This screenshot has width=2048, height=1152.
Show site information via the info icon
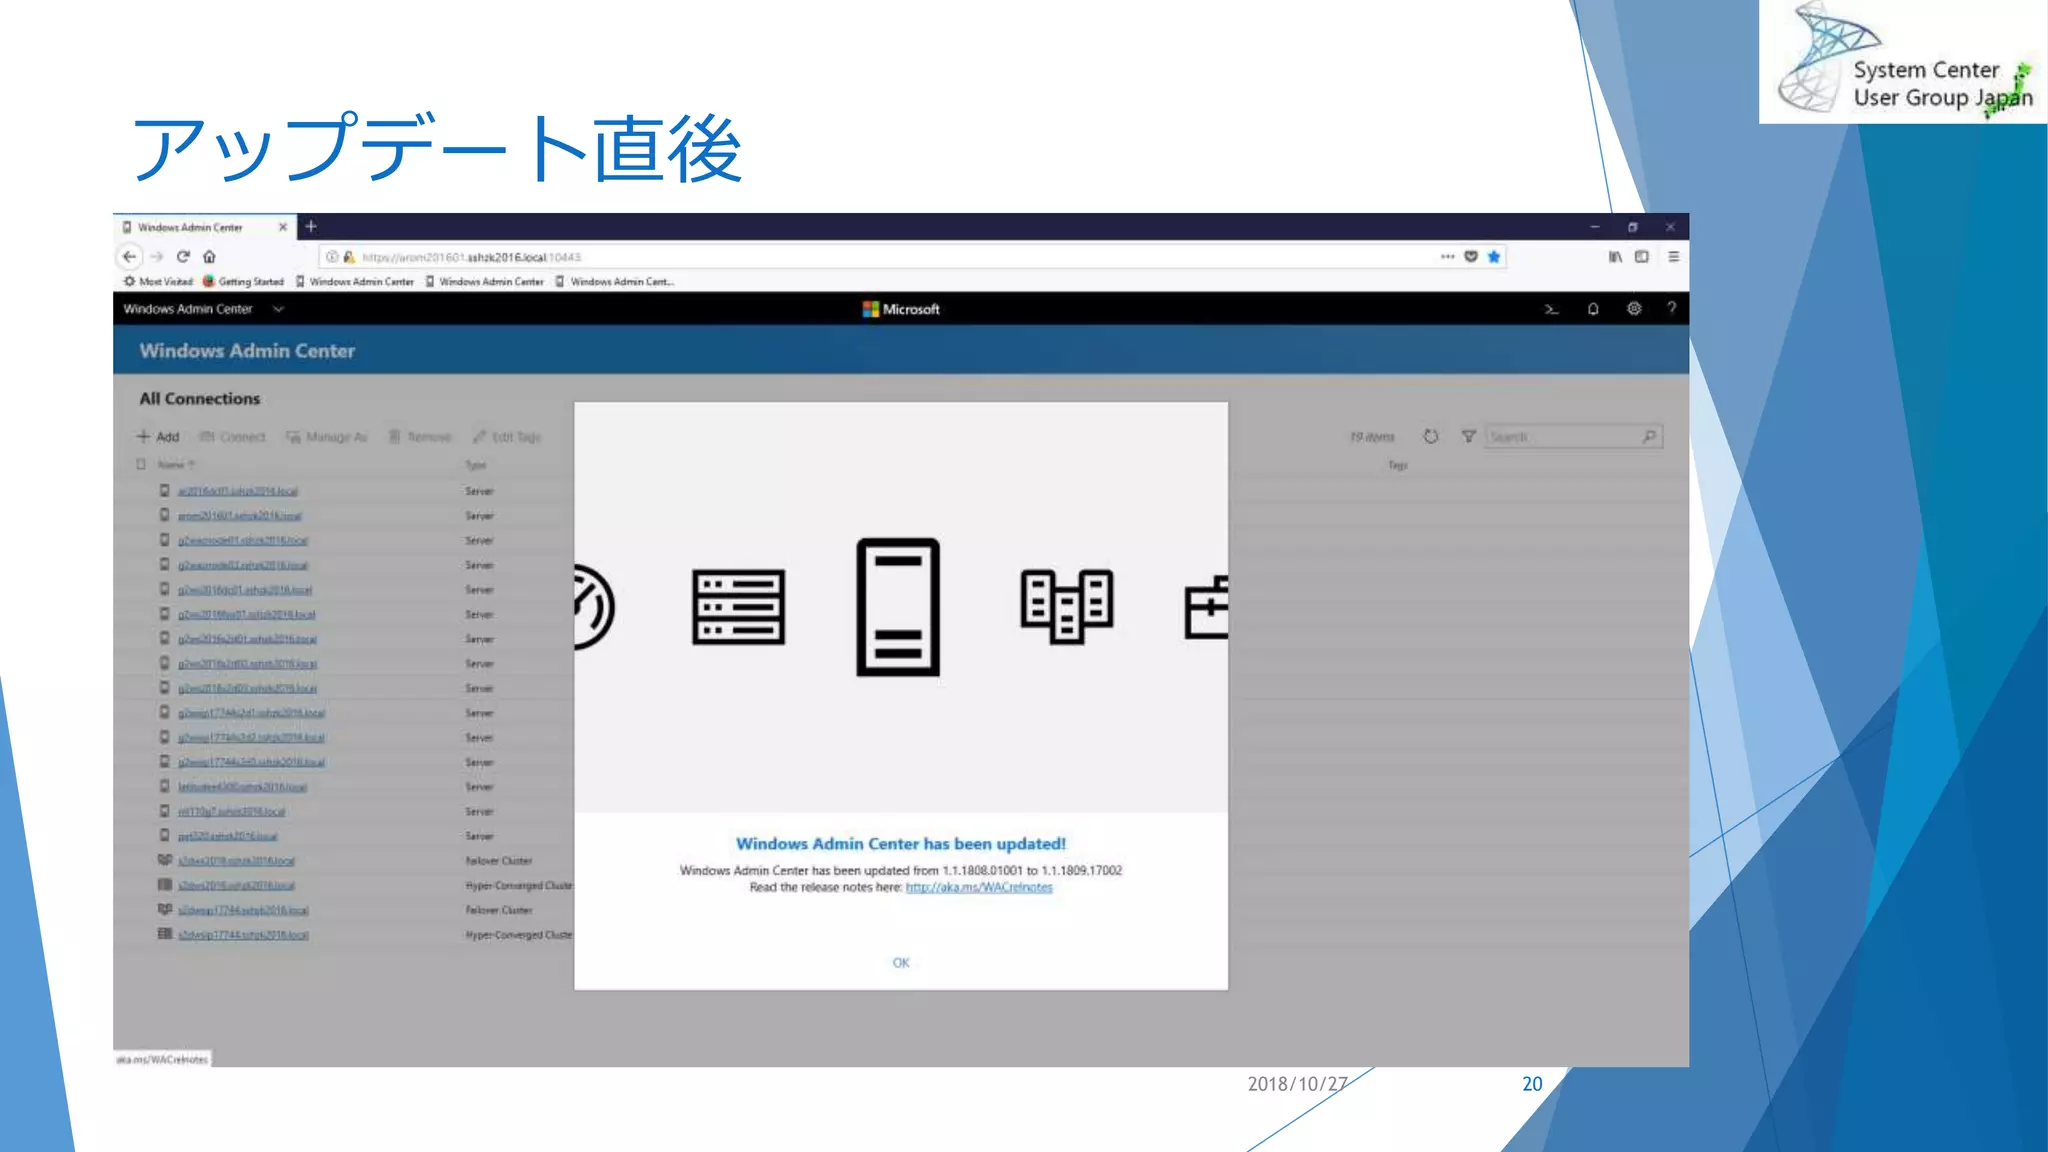point(332,257)
